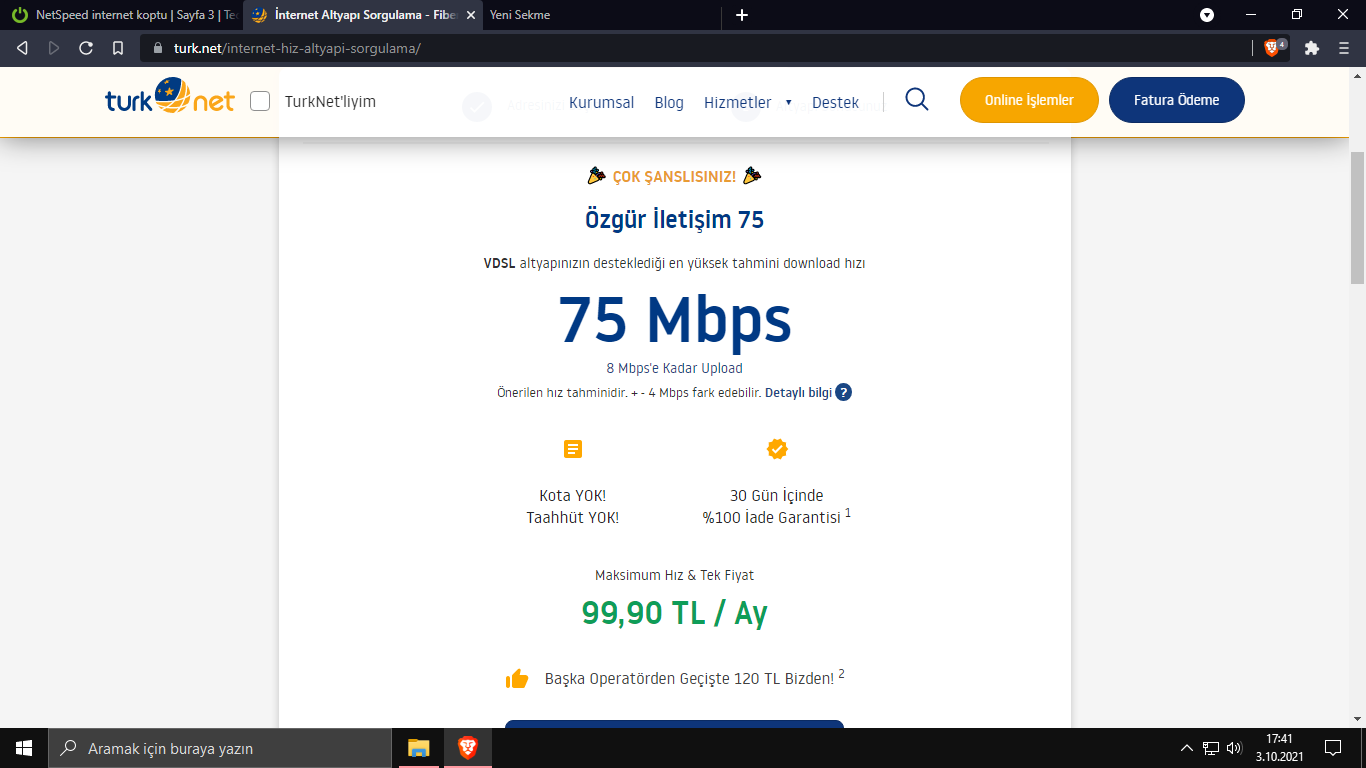Open the network icon in system tray

click(x=1211, y=748)
